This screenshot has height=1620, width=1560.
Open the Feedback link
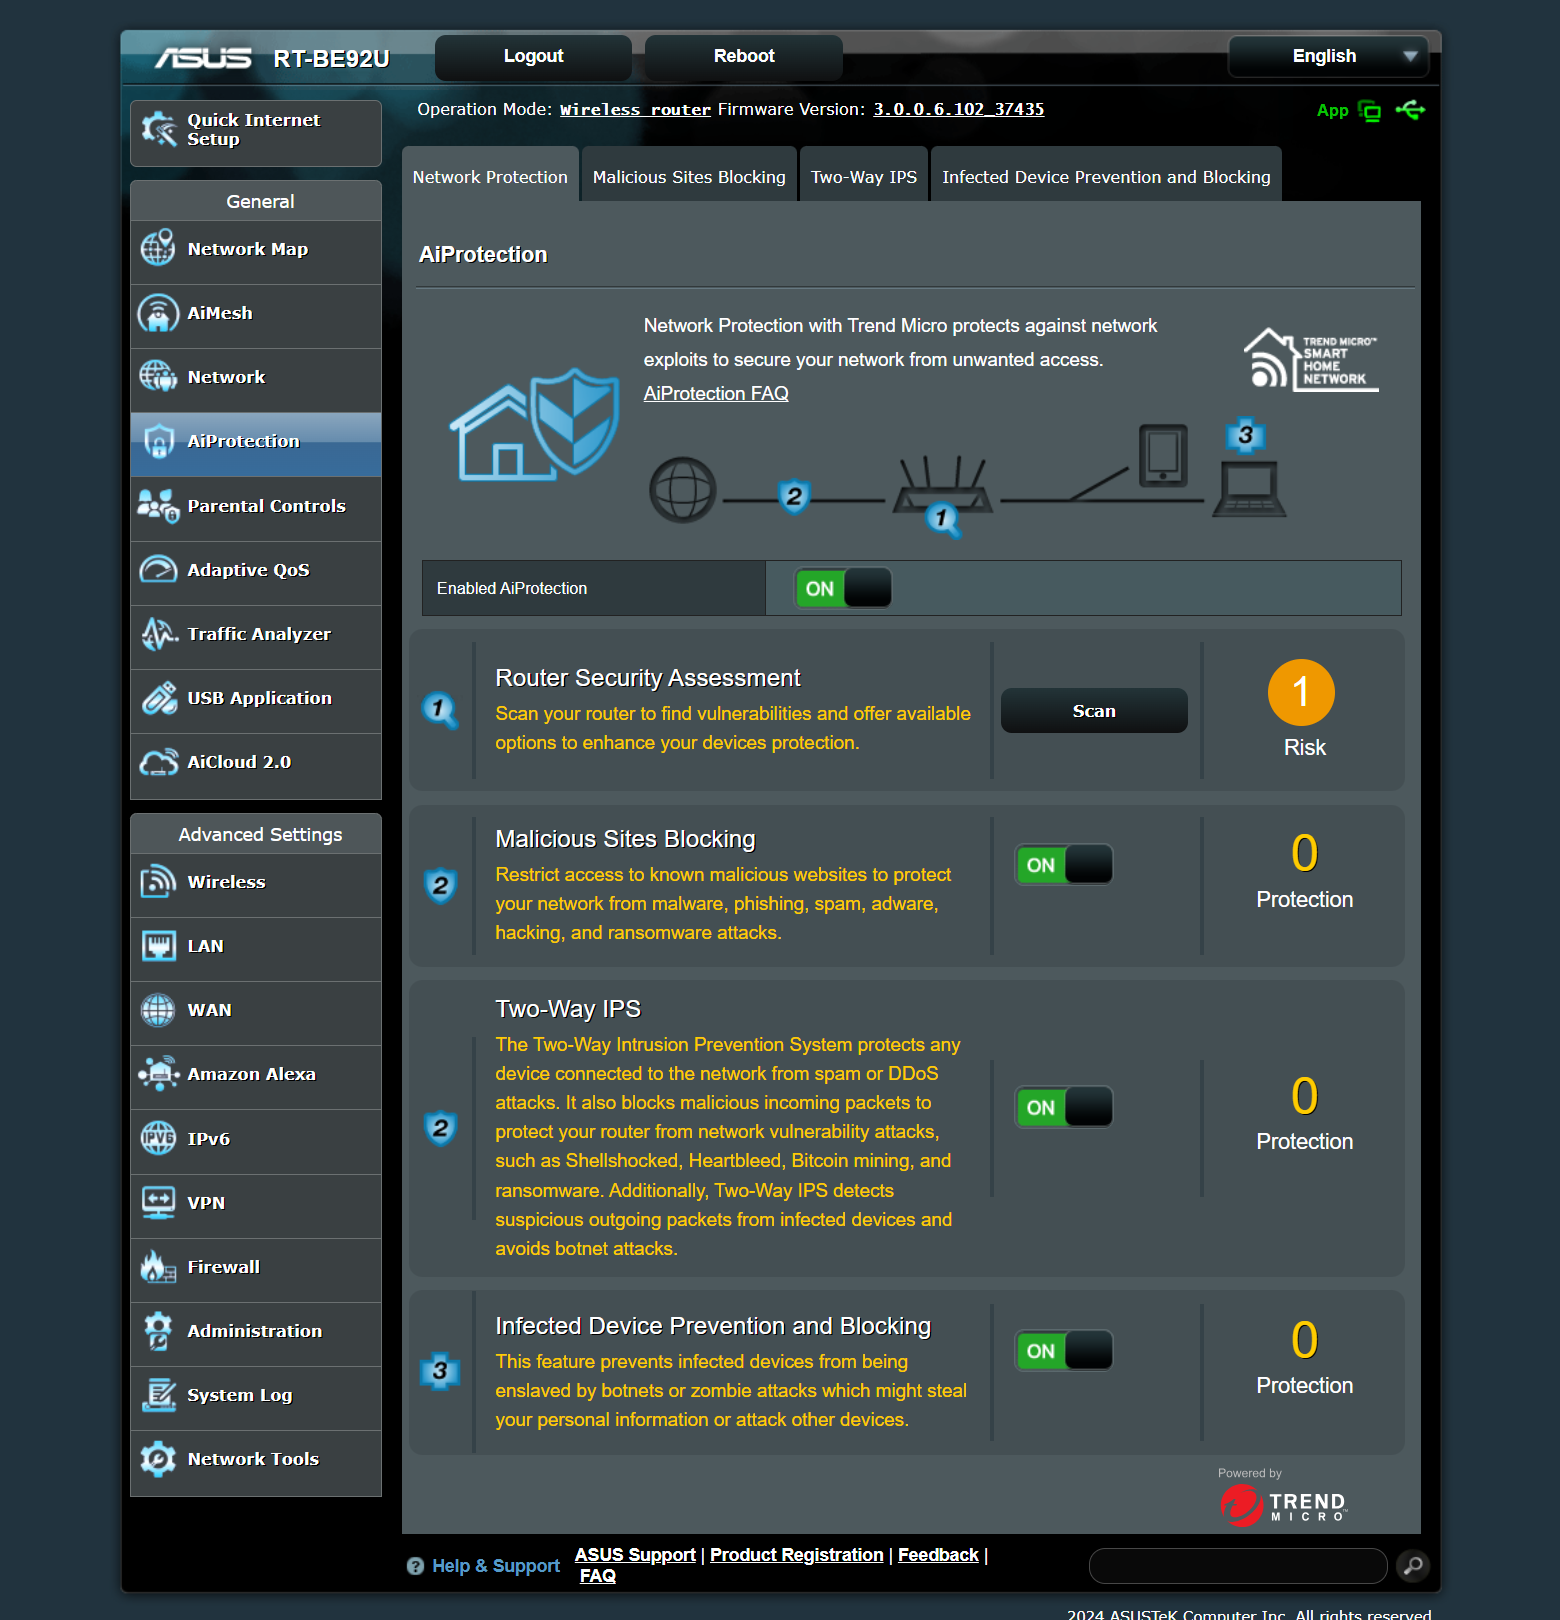coord(938,1555)
